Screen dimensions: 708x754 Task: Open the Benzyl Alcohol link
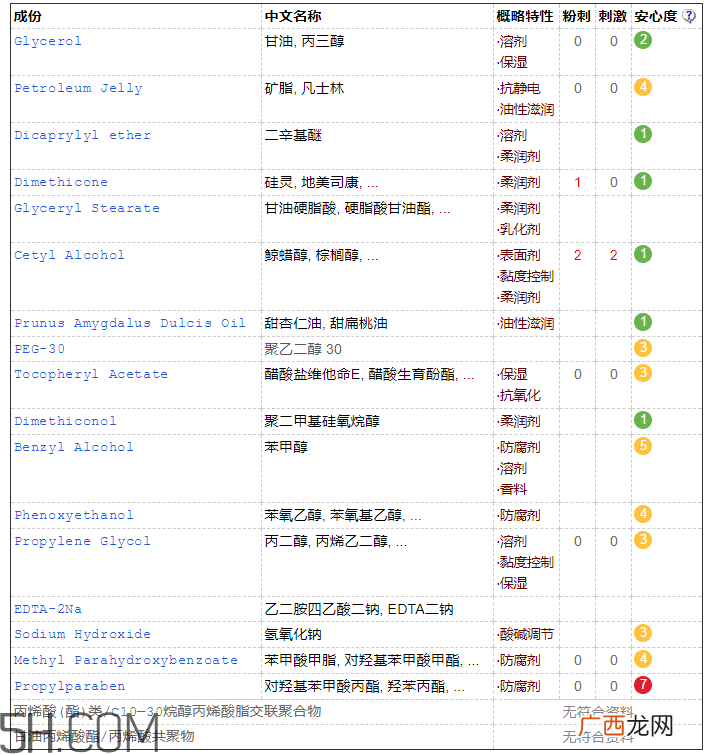pos(74,447)
